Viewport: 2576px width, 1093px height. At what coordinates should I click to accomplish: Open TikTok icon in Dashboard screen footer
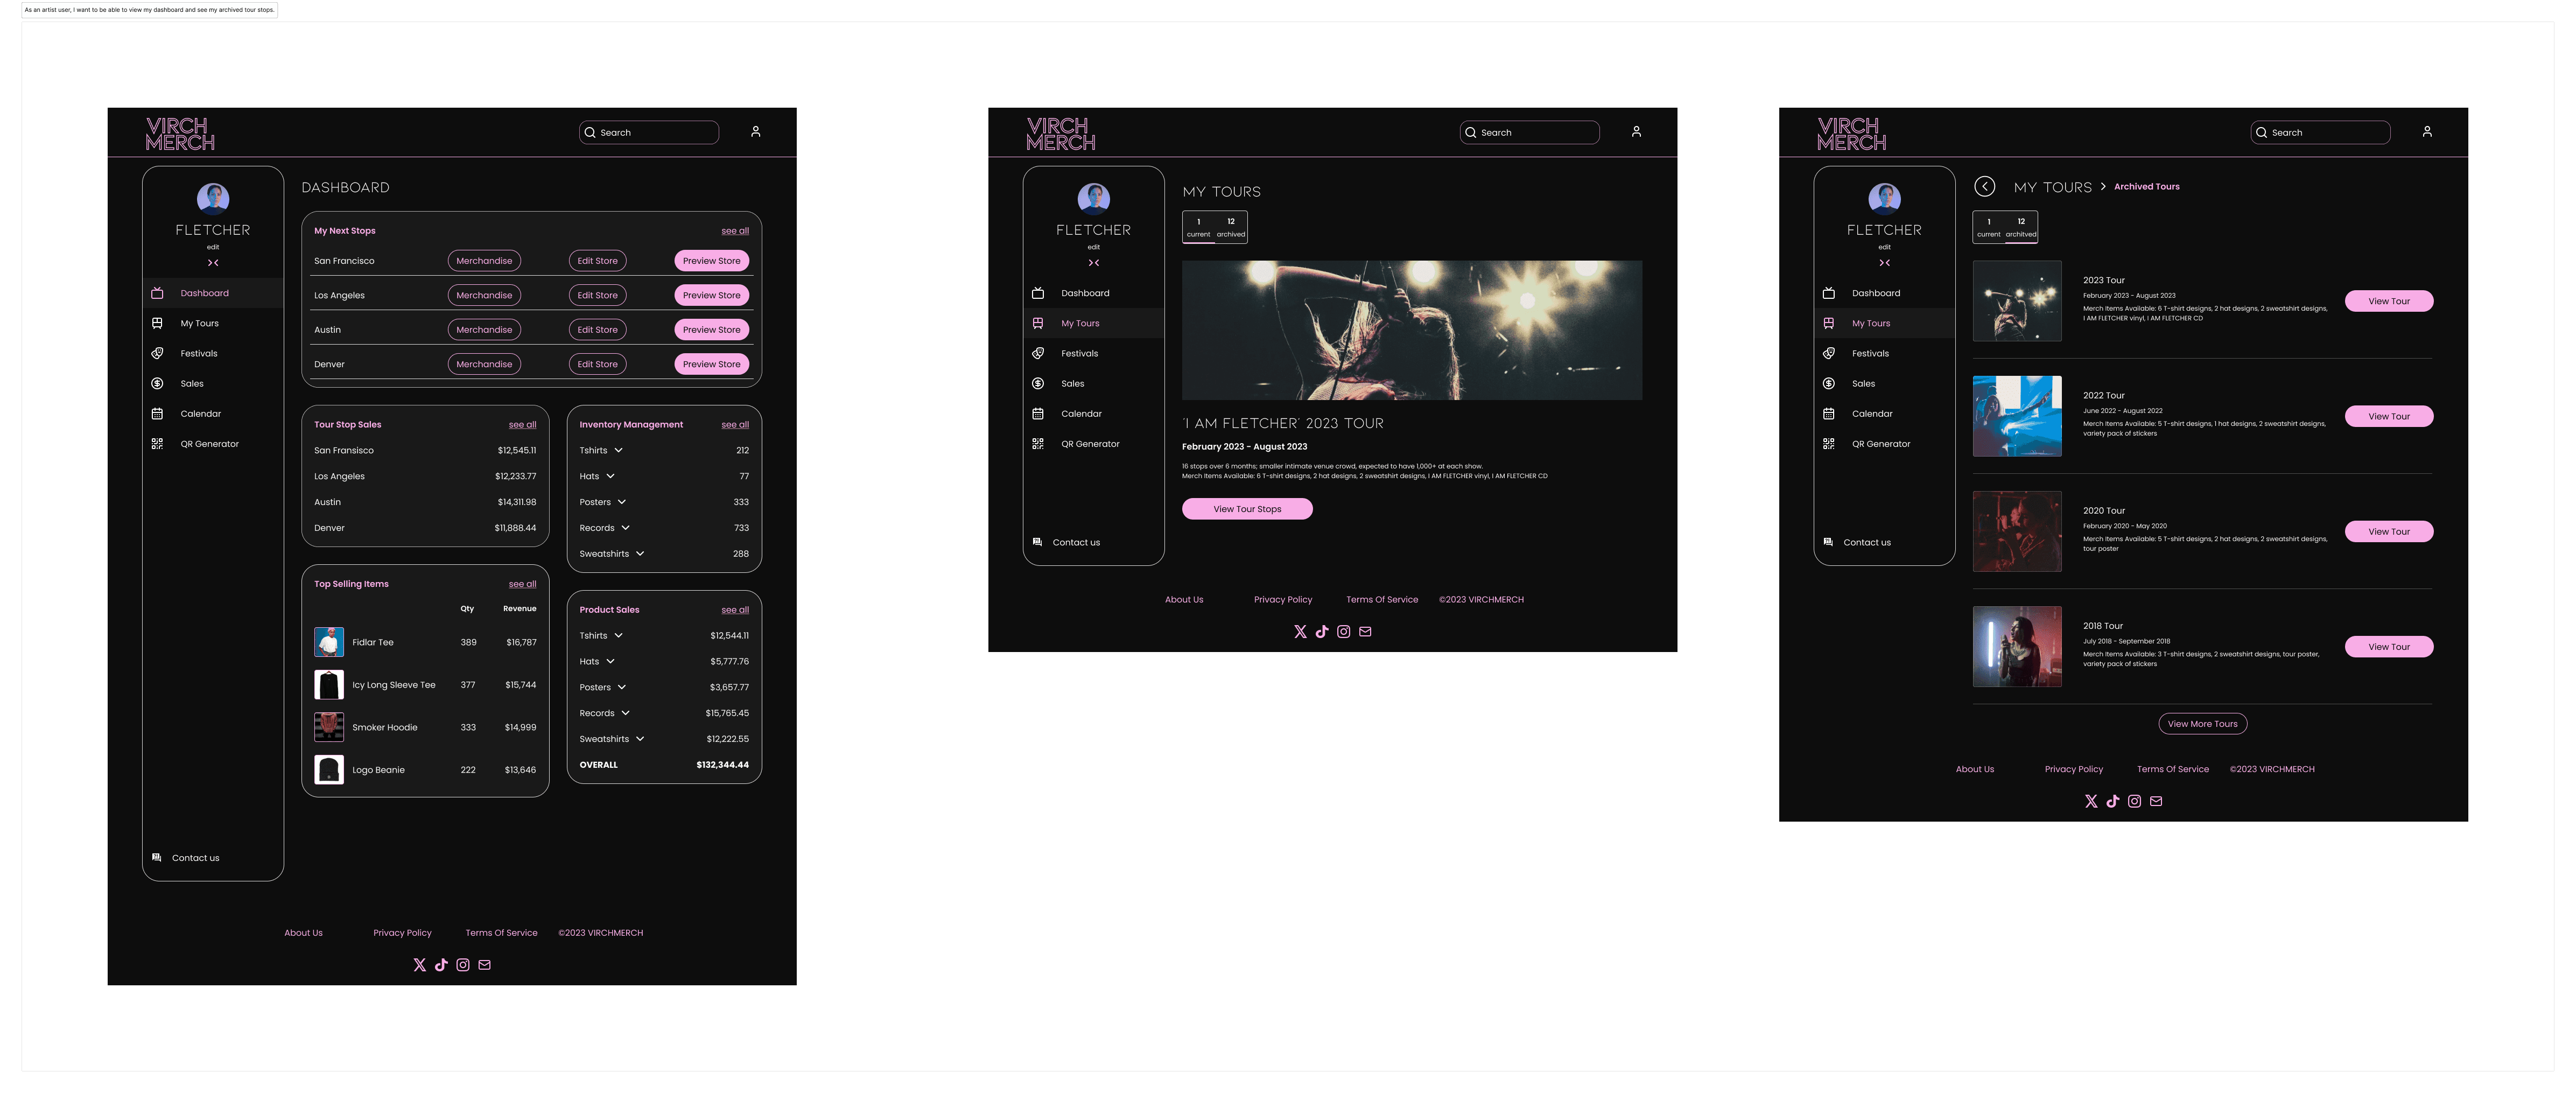441,965
